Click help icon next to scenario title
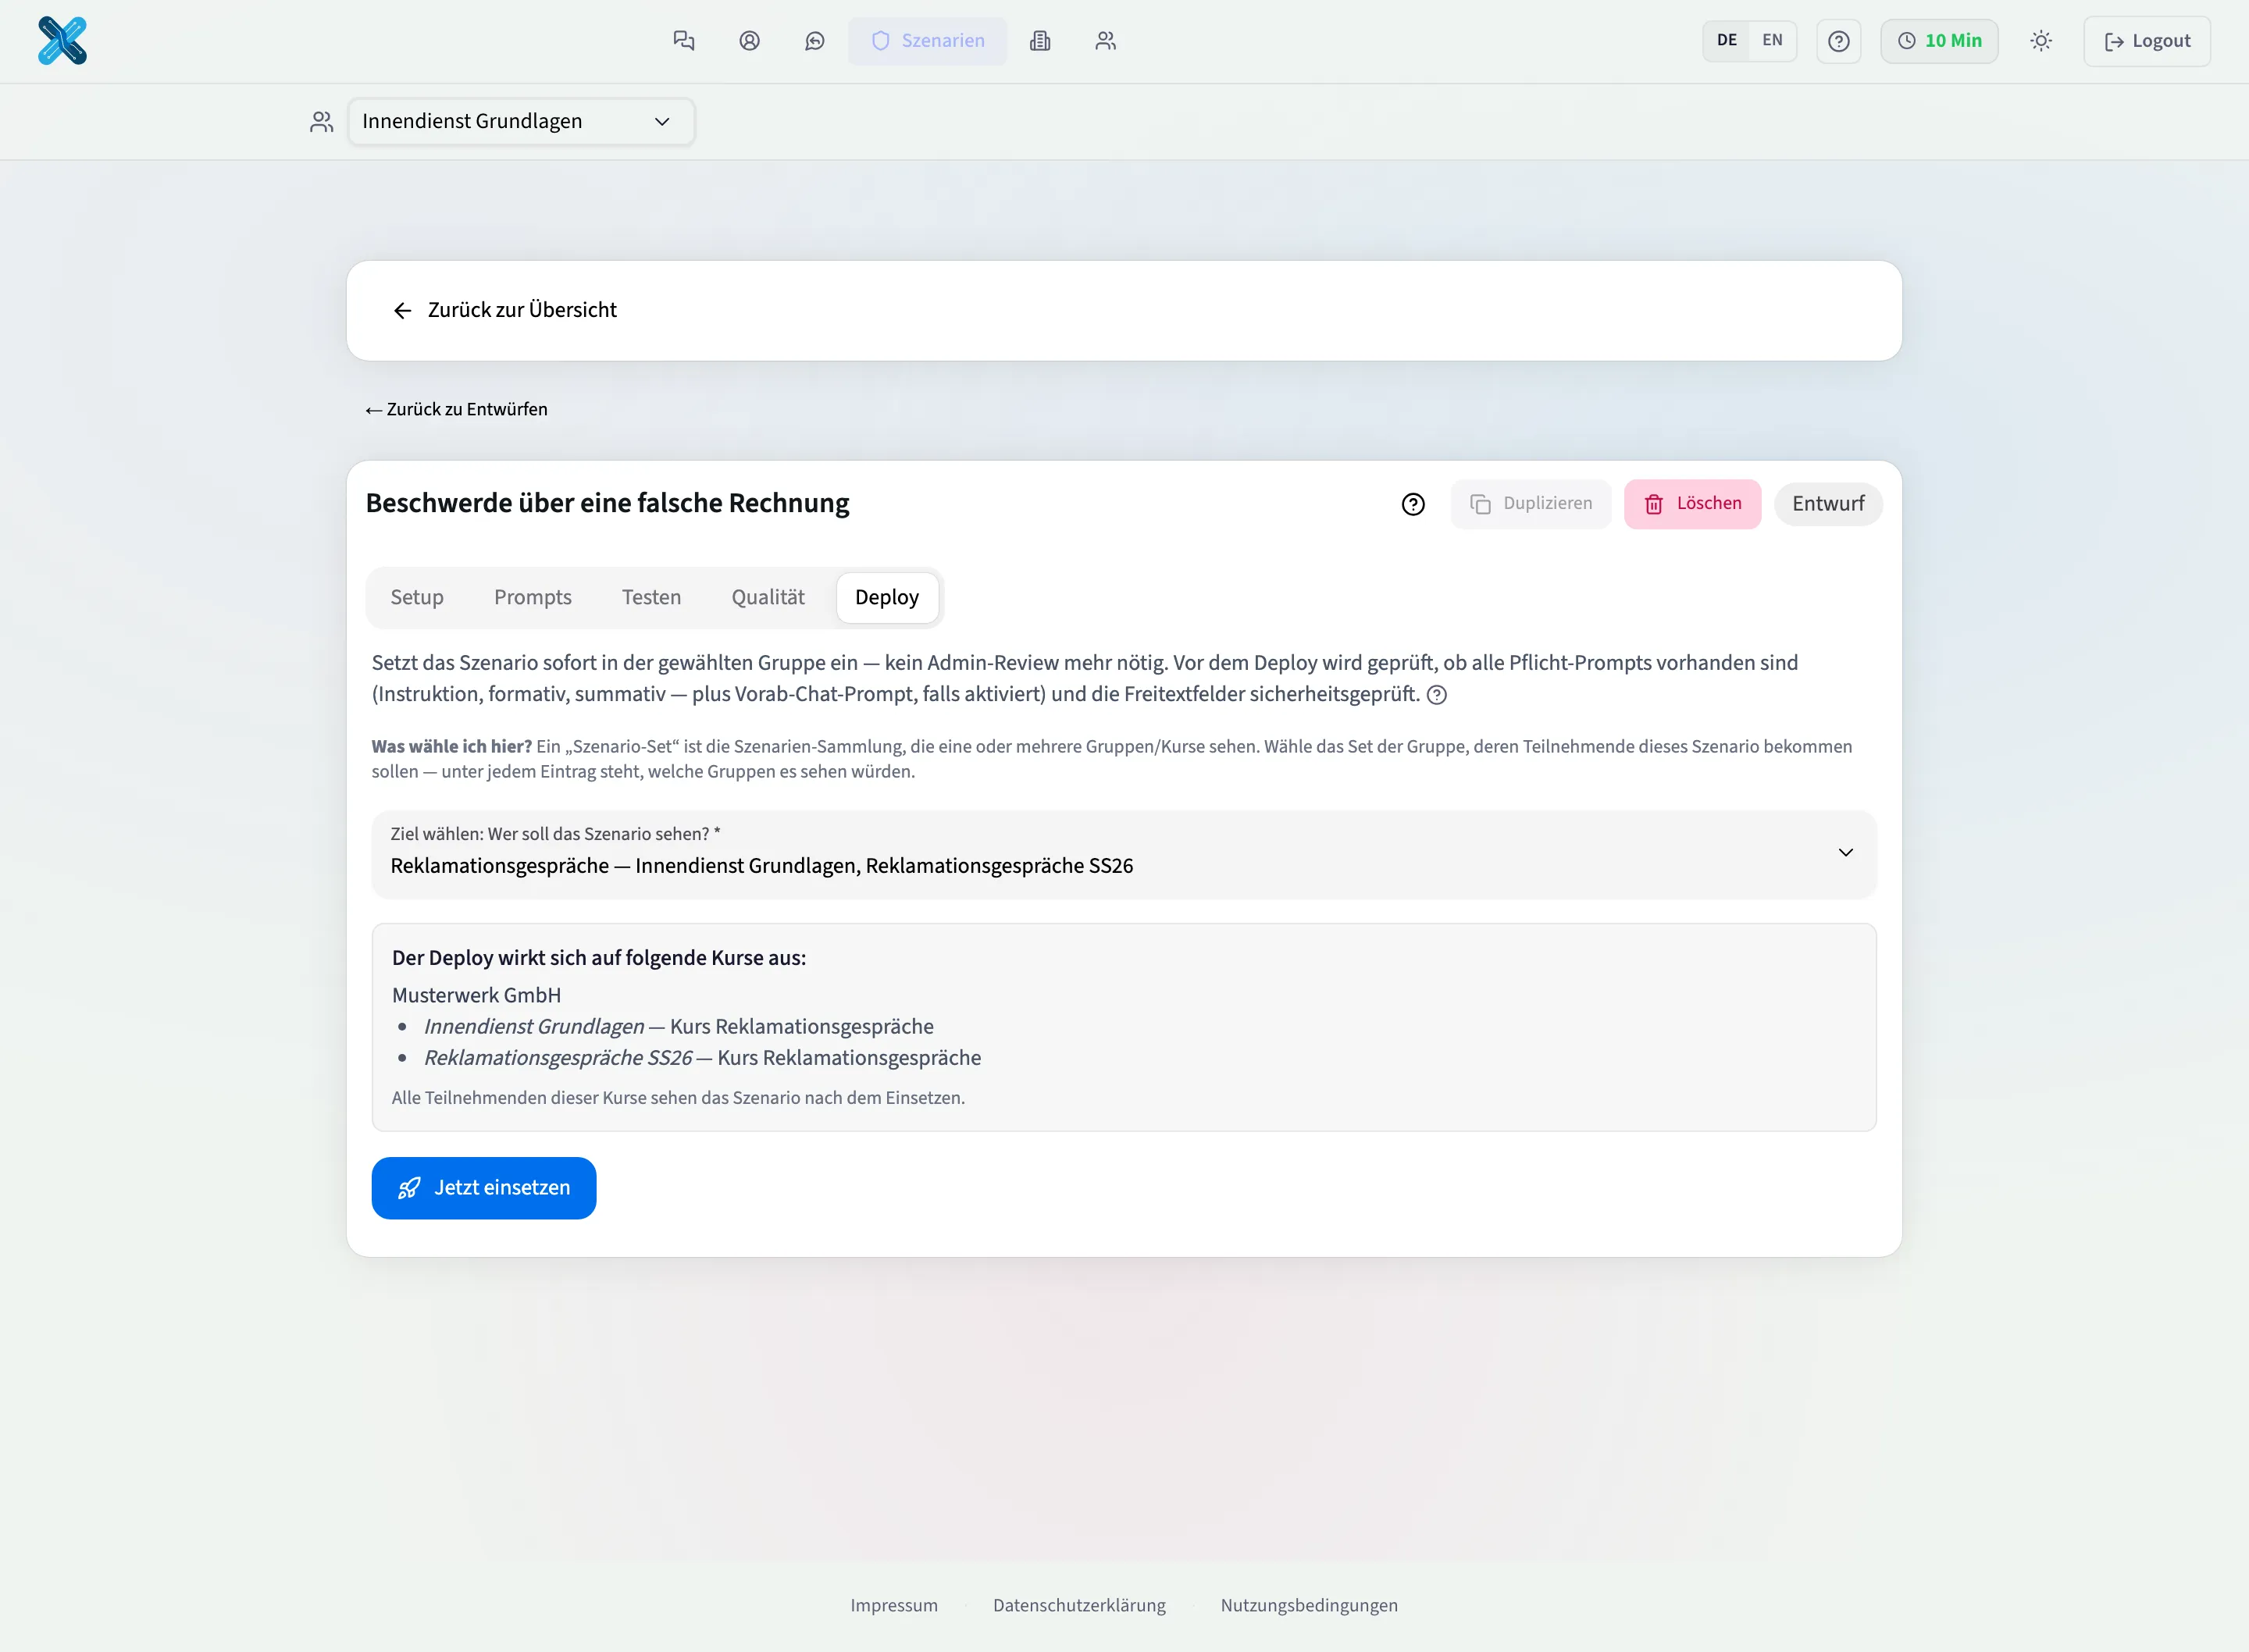The height and width of the screenshot is (1652, 2249). pos(1413,504)
